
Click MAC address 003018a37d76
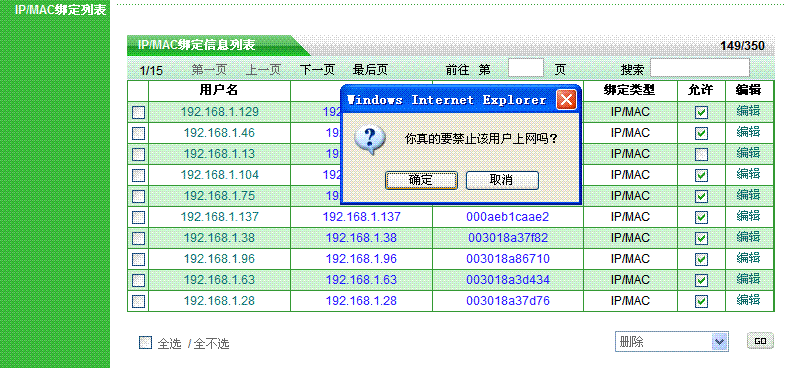(x=508, y=301)
